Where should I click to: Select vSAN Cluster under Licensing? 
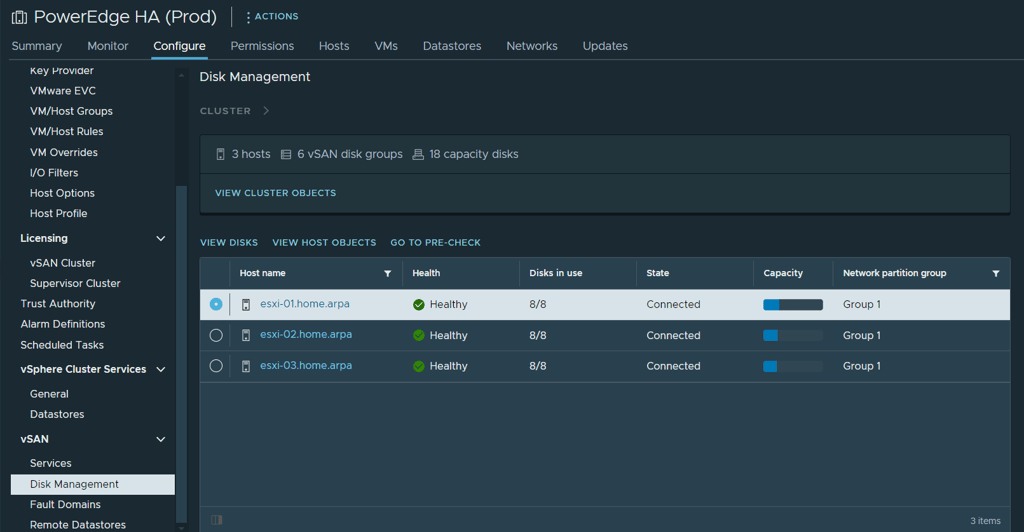pyautogui.click(x=63, y=263)
